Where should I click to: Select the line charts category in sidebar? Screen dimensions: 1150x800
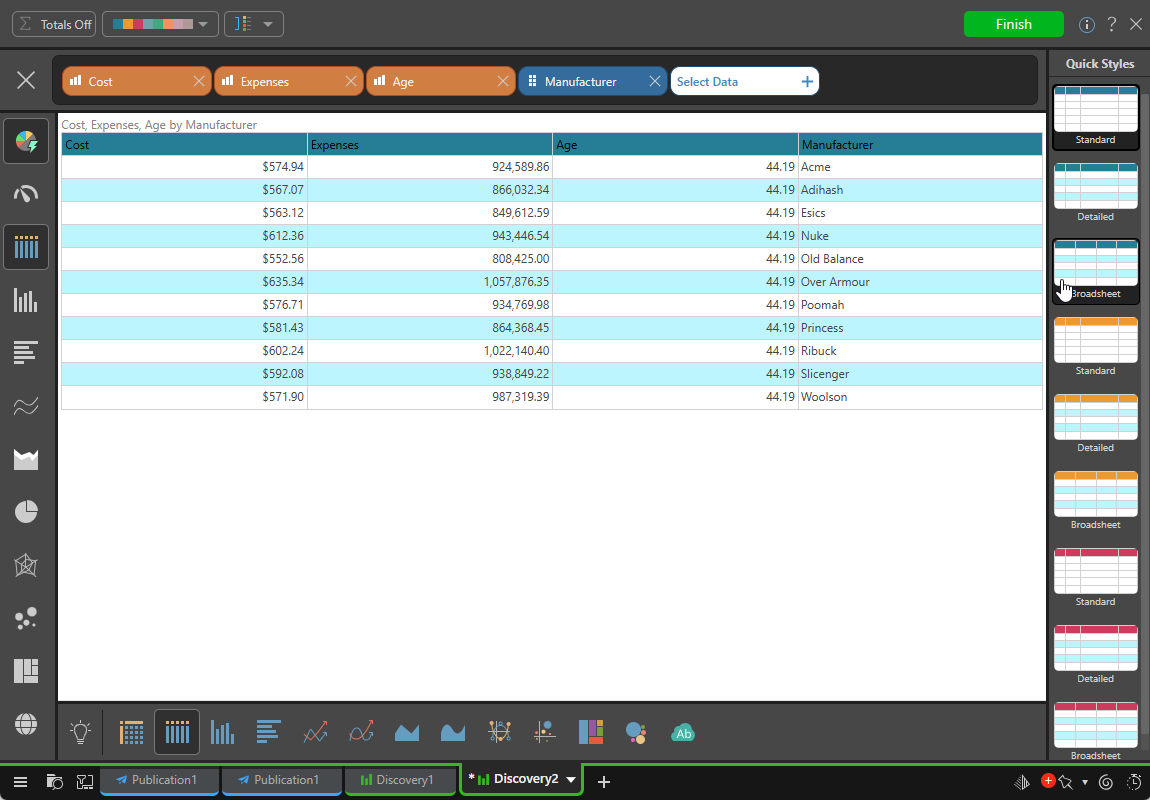click(26, 405)
